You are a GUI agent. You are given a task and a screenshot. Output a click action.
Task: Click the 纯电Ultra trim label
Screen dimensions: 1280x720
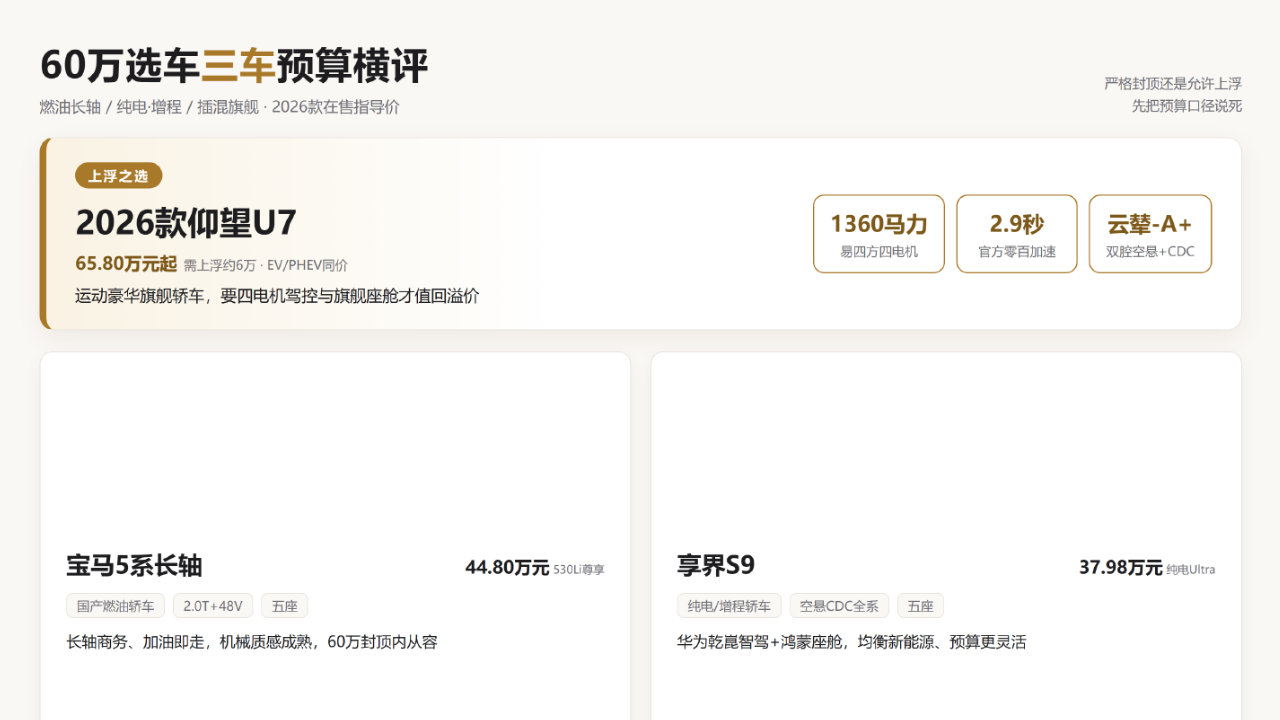click(x=1191, y=570)
